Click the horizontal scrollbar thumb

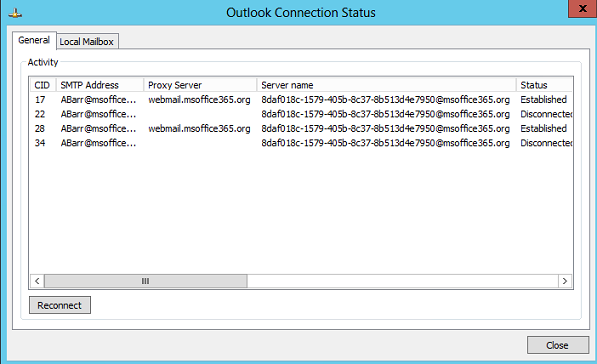145,281
